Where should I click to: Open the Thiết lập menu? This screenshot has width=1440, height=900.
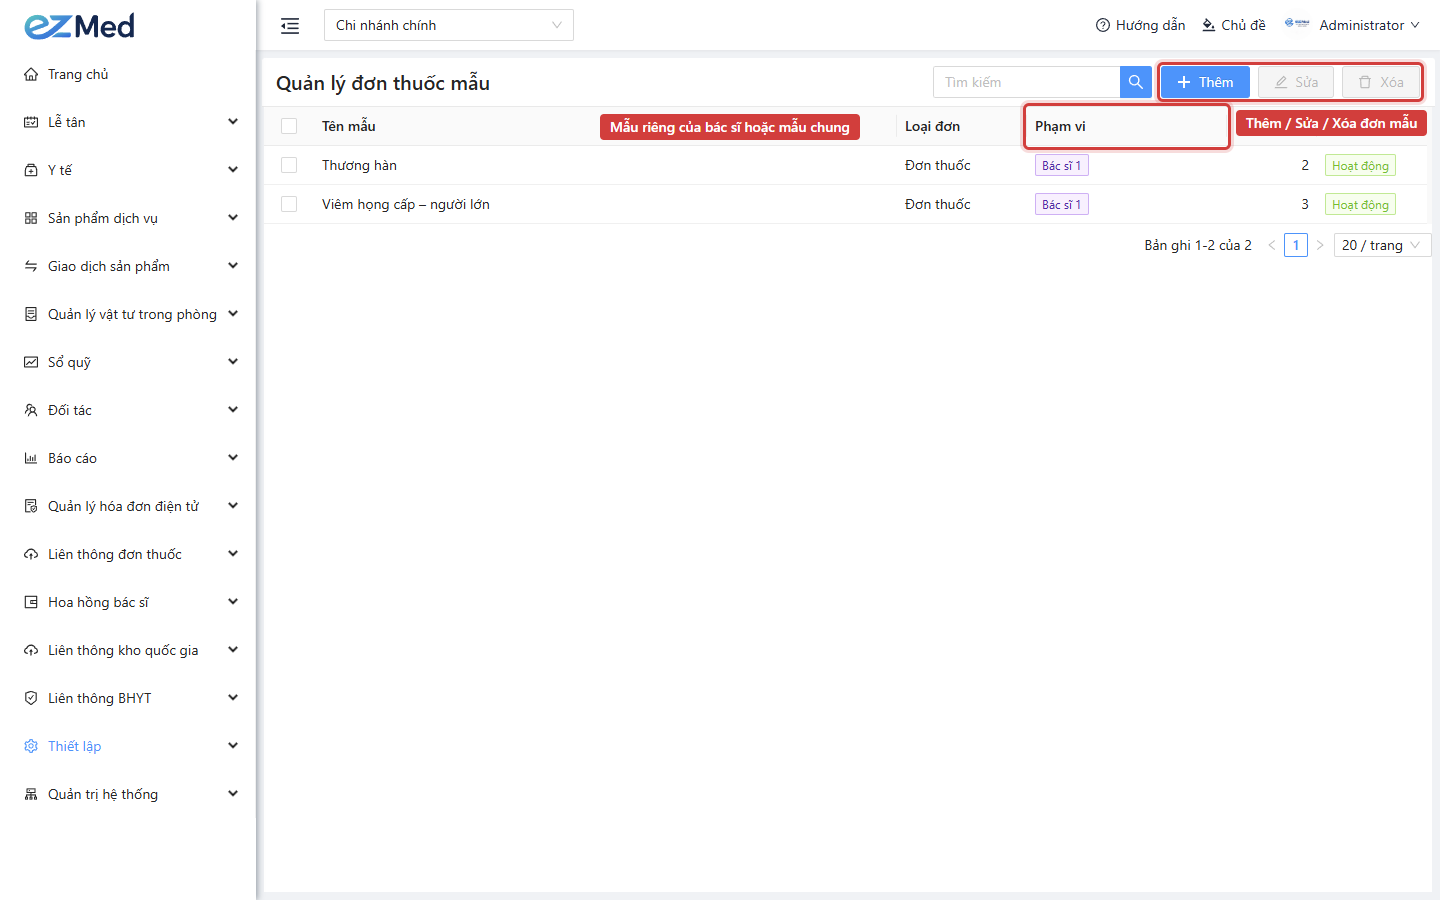[x=128, y=746]
